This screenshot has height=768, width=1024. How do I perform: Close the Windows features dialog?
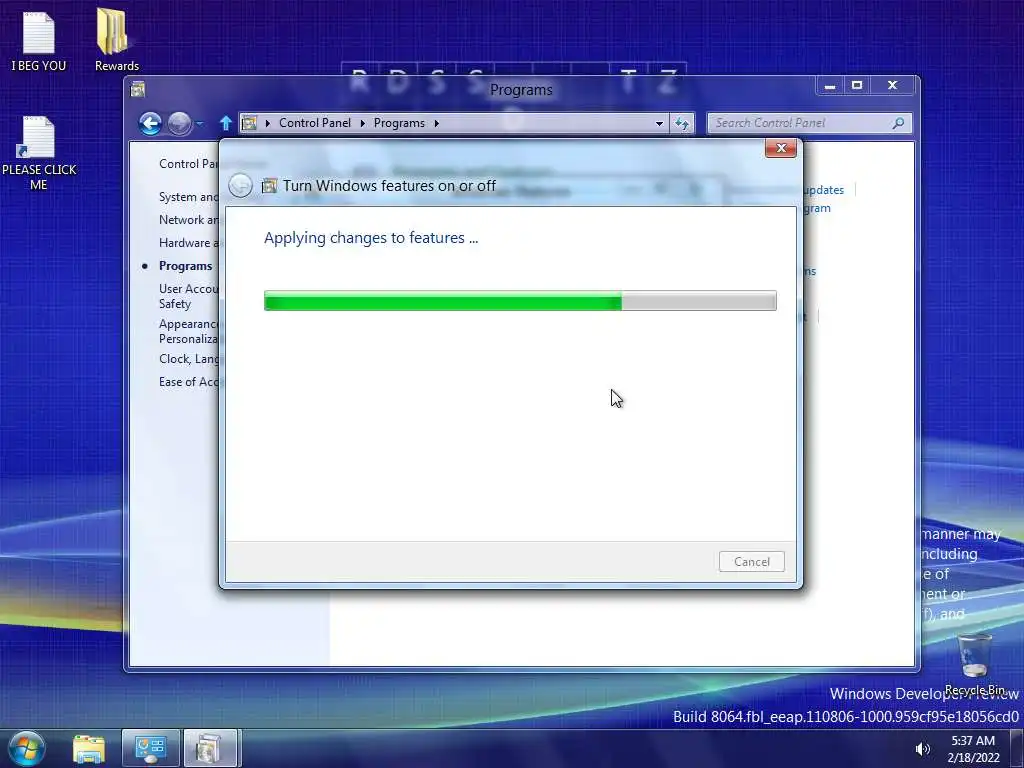pyautogui.click(x=780, y=148)
